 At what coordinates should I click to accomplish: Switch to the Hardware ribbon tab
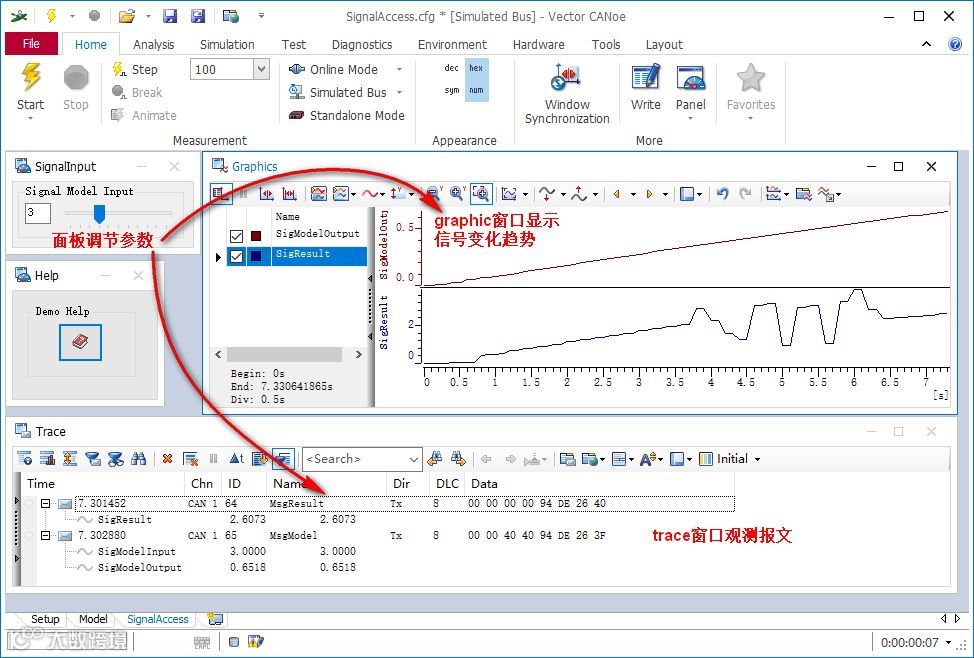(x=539, y=44)
